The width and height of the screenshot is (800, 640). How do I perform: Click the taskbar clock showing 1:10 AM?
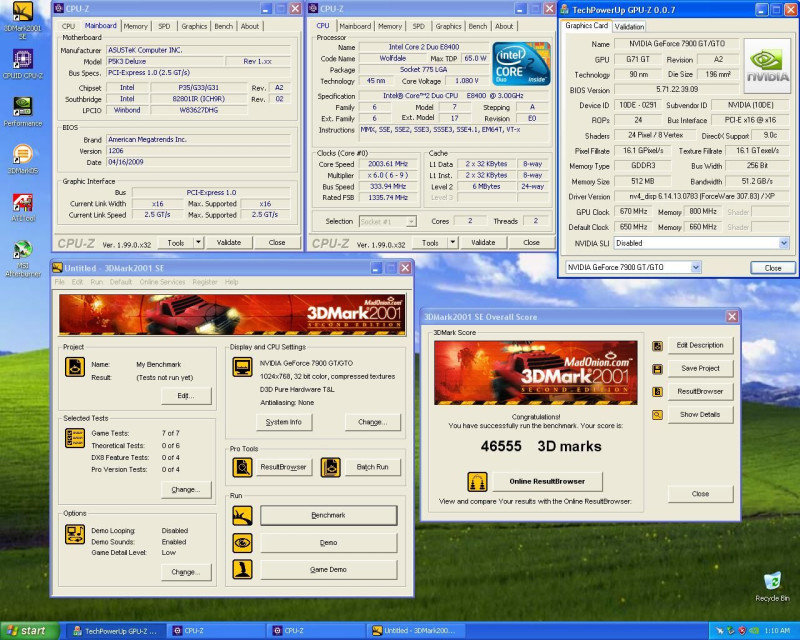[778, 631]
